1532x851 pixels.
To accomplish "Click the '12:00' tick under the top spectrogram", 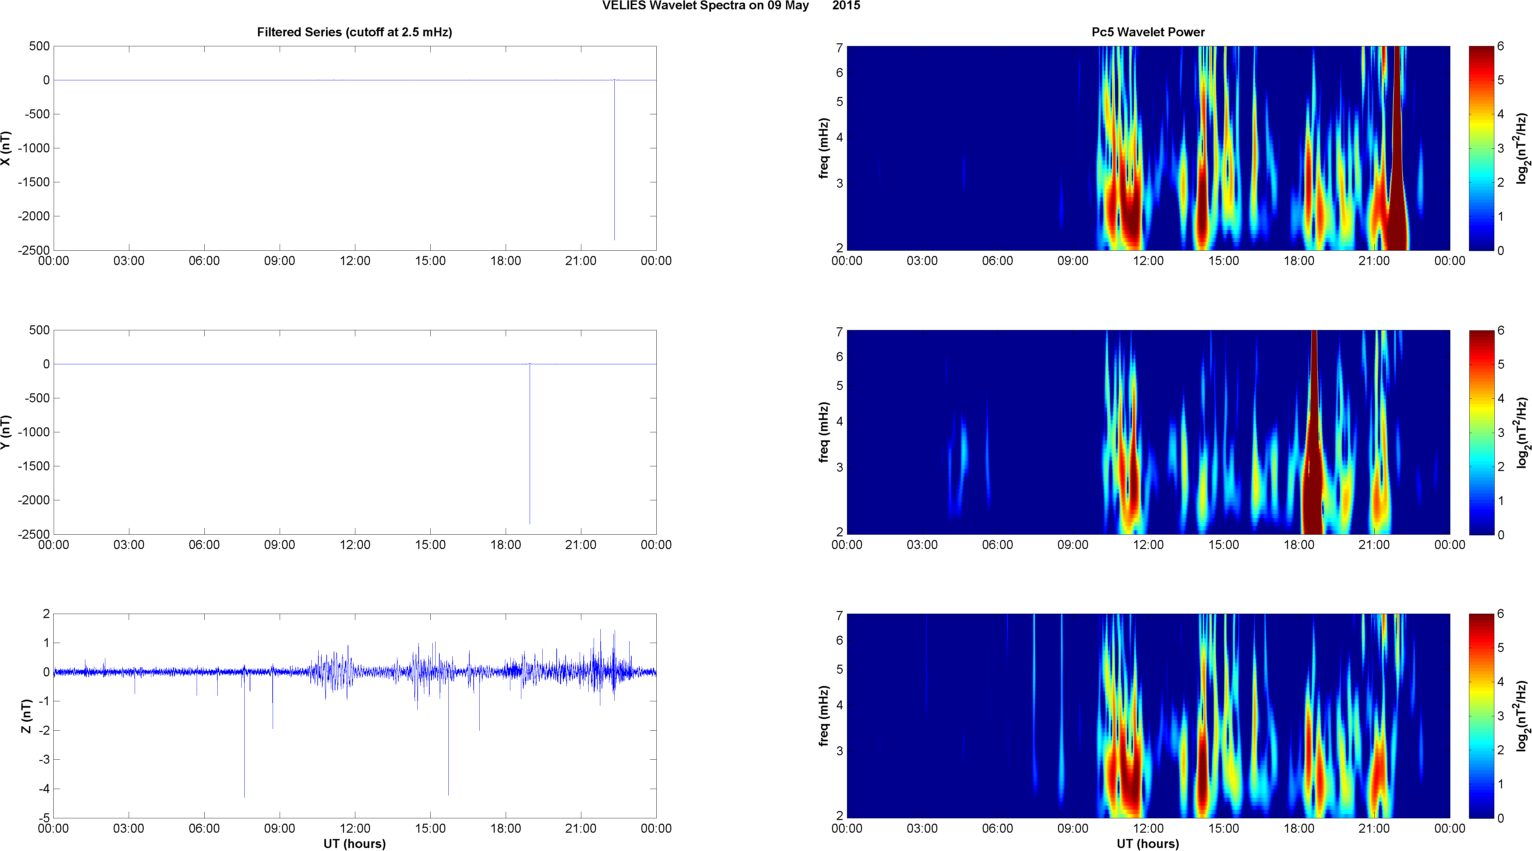I will tap(1148, 261).
